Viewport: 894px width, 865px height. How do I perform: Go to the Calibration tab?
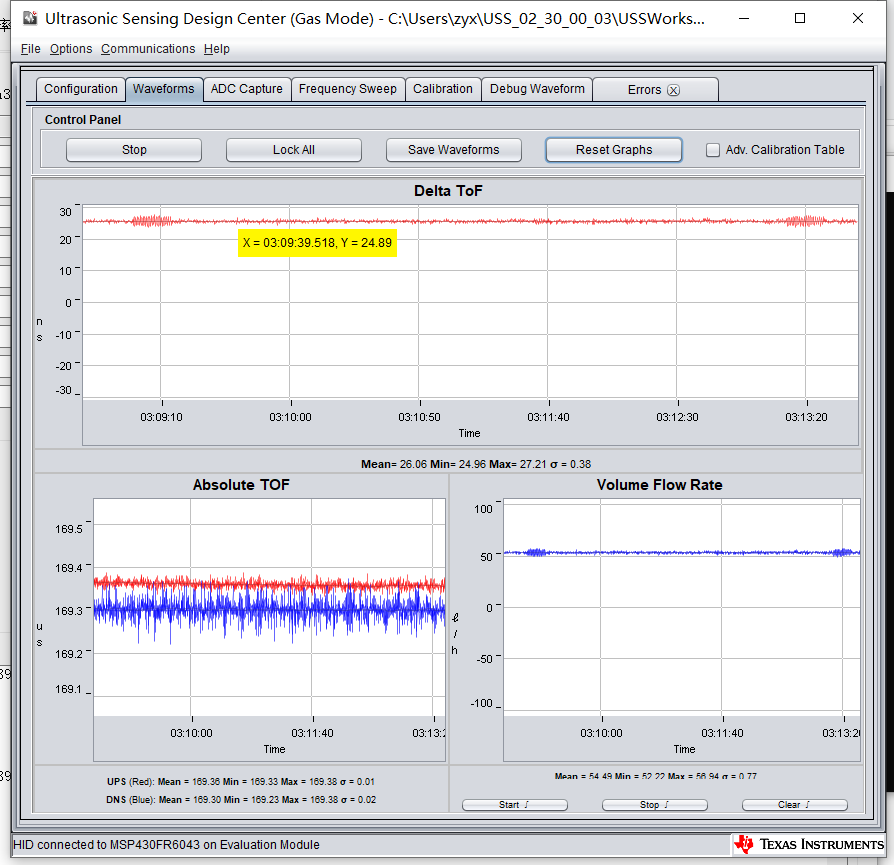click(443, 89)
